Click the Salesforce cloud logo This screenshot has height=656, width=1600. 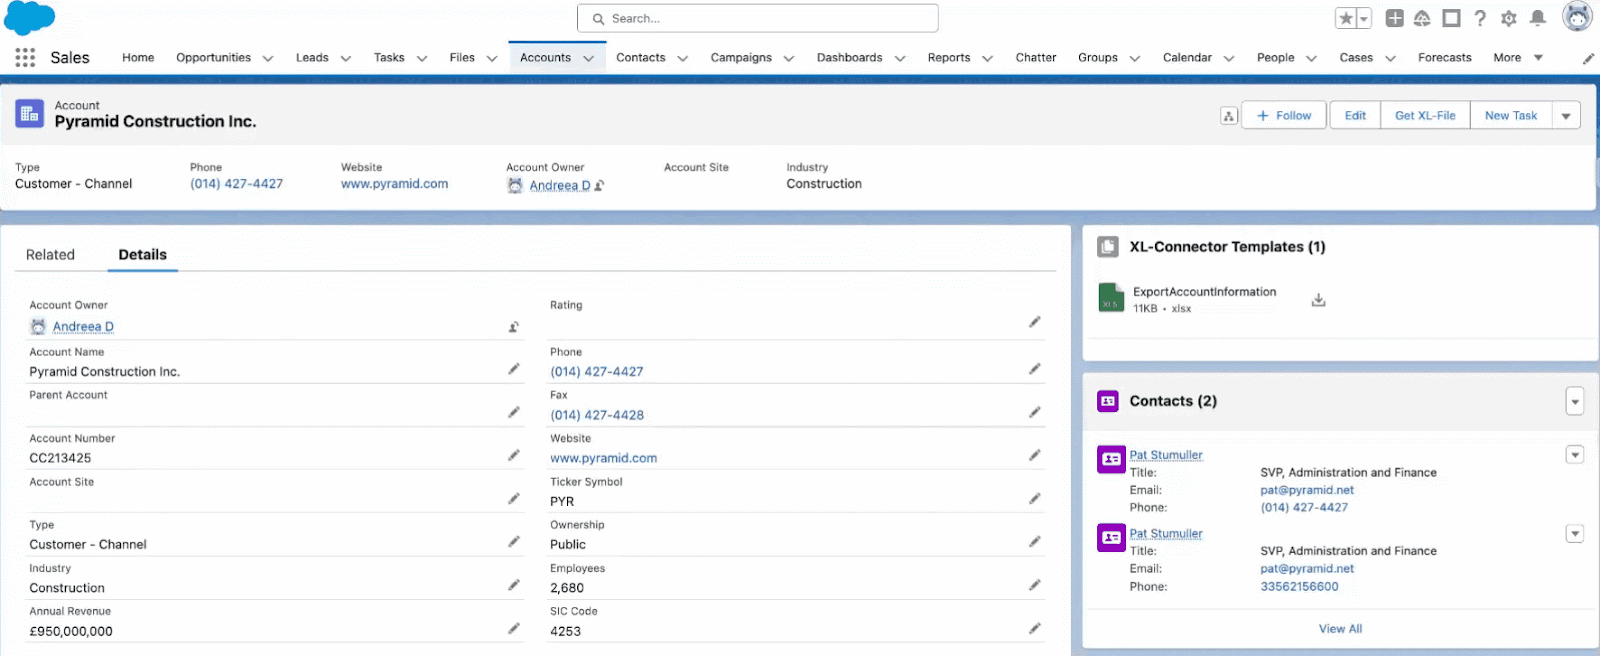point(29,18)
